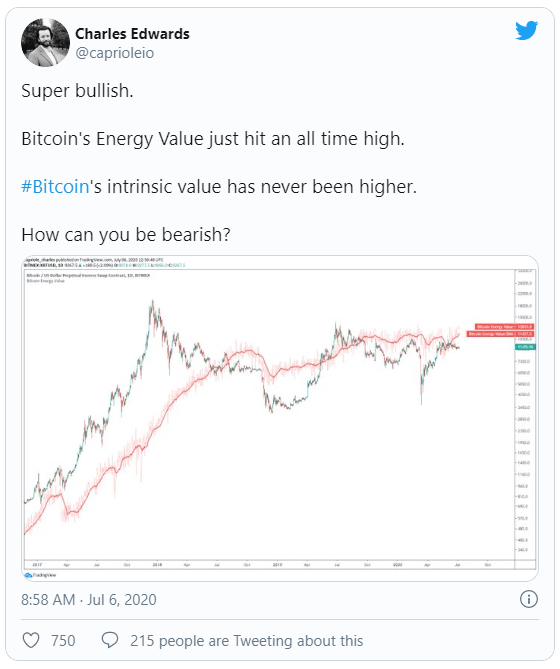Image resolution: width=560 pixels, height=669 pixels.
Task: Click the TradingView logo under the chart
Action: pyautogui.click(x=41, y=575)
